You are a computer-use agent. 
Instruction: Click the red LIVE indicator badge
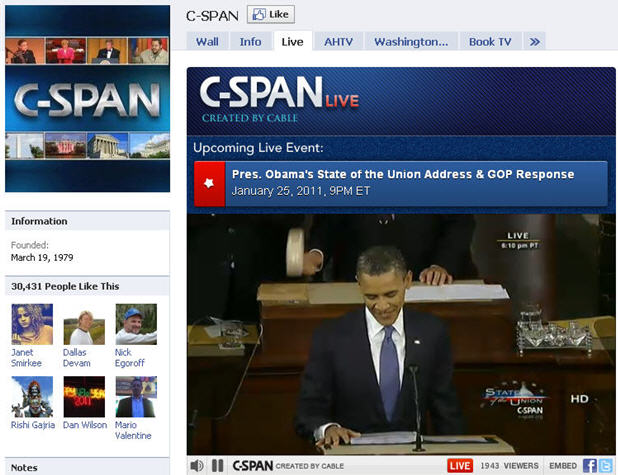click(x=460, y=465)
